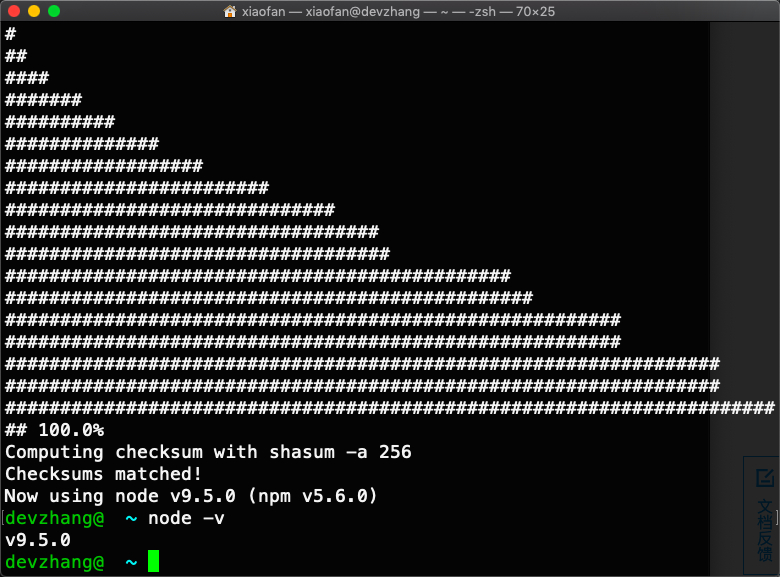Click 'Computing checksum with shasum -a 256' line
Viewport: 780px width, 577px height.
pos(208,452)
